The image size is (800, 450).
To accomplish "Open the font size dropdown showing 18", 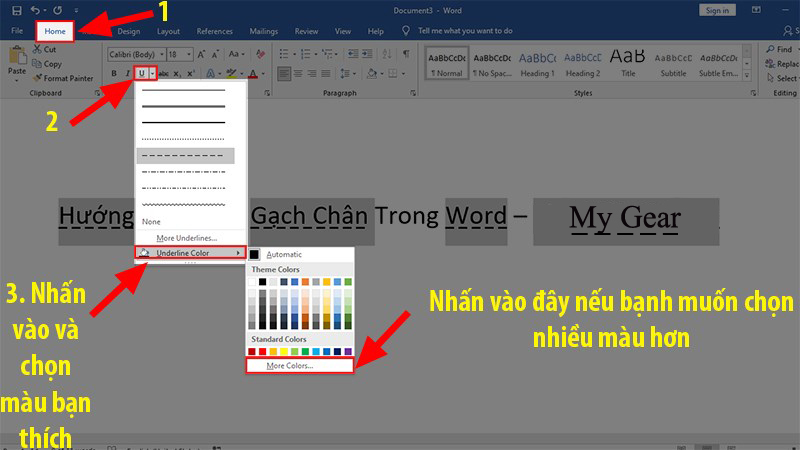I will click(180, 54).
